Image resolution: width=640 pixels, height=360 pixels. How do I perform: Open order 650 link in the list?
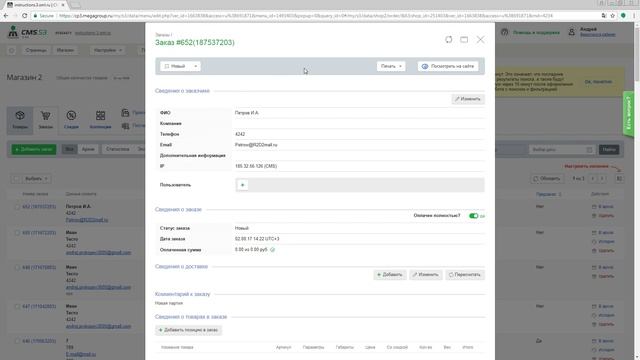coord(39,233)
